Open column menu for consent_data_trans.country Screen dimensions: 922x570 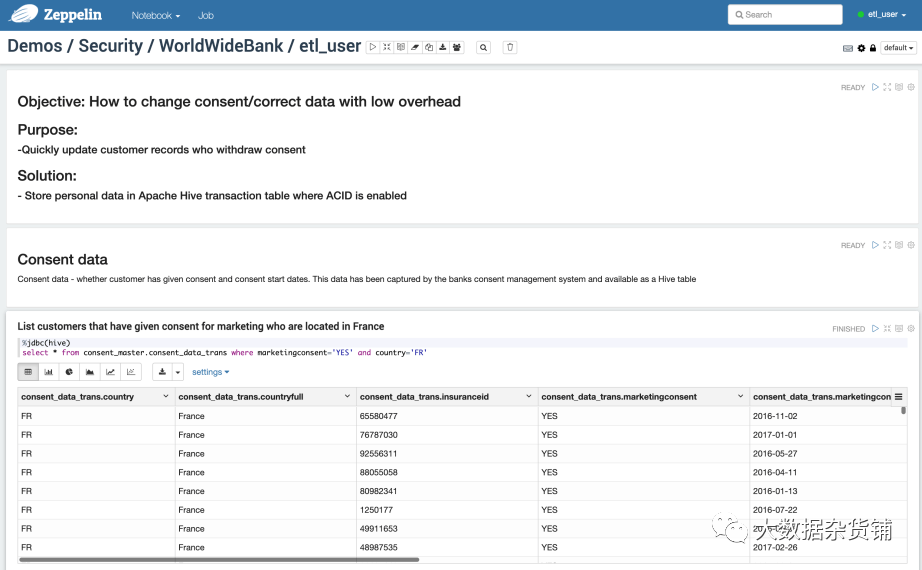(x=166, y=396)
